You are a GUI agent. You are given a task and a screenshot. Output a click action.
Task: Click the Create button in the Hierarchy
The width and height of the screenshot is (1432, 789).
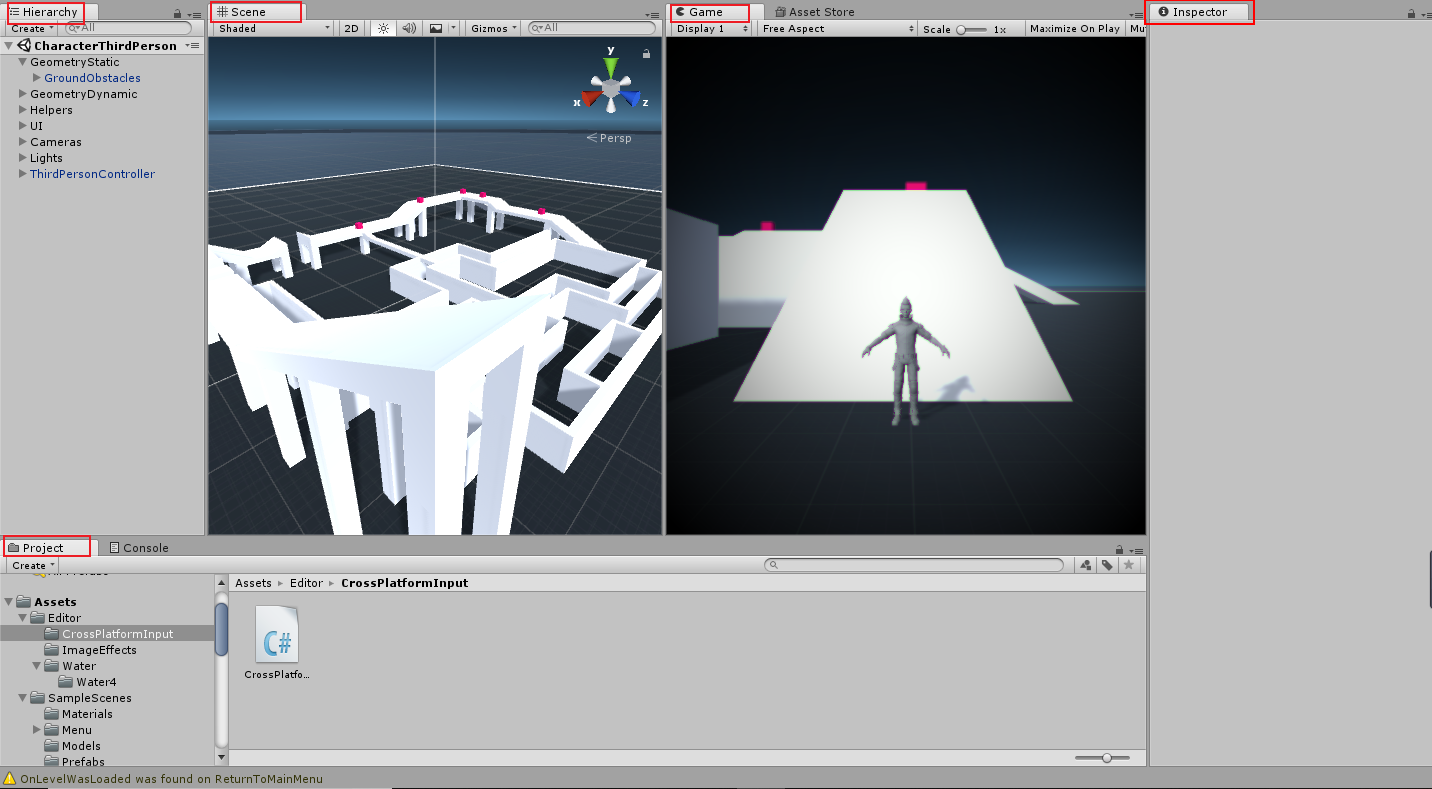(30, 28)
